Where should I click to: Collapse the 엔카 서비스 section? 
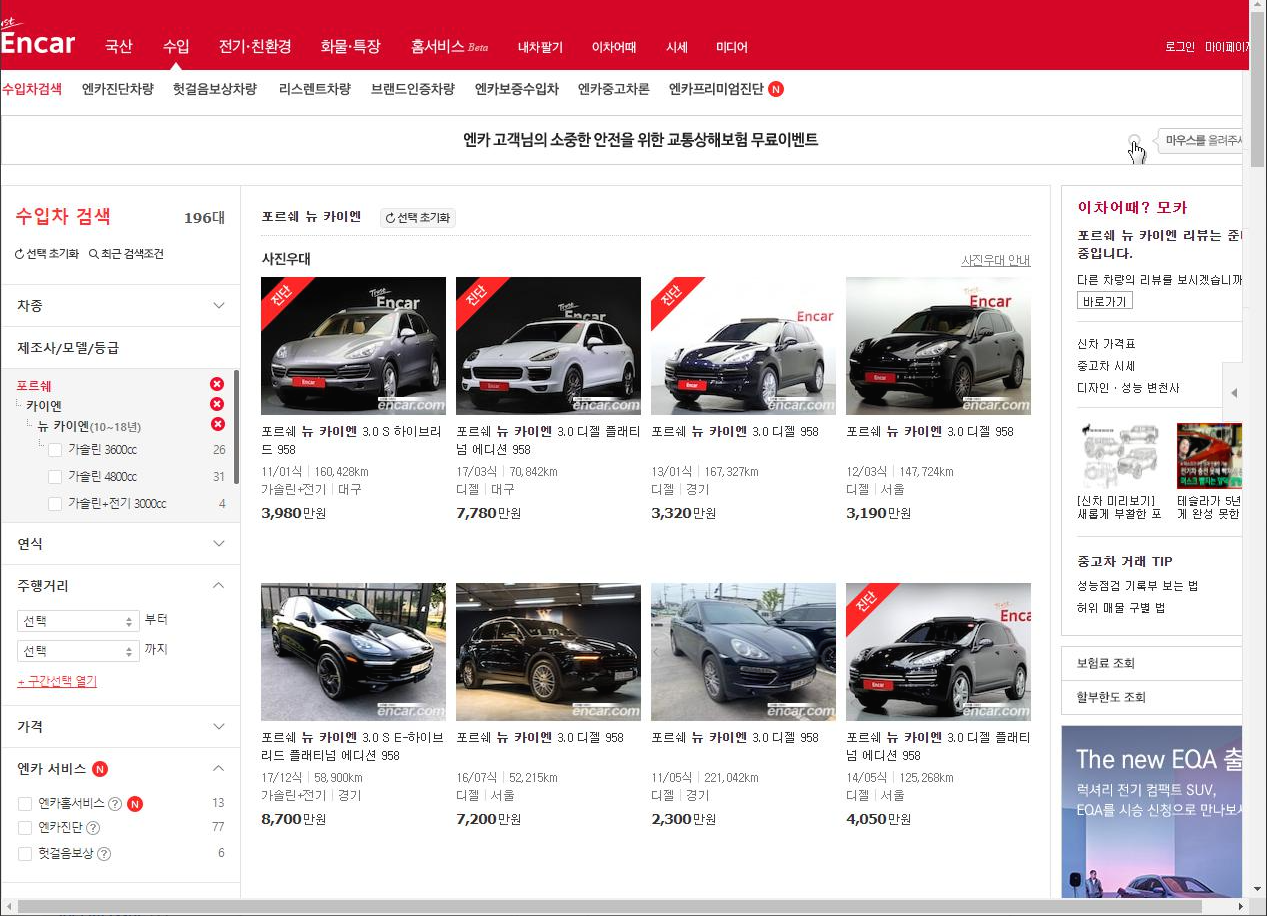click(219, 768)
